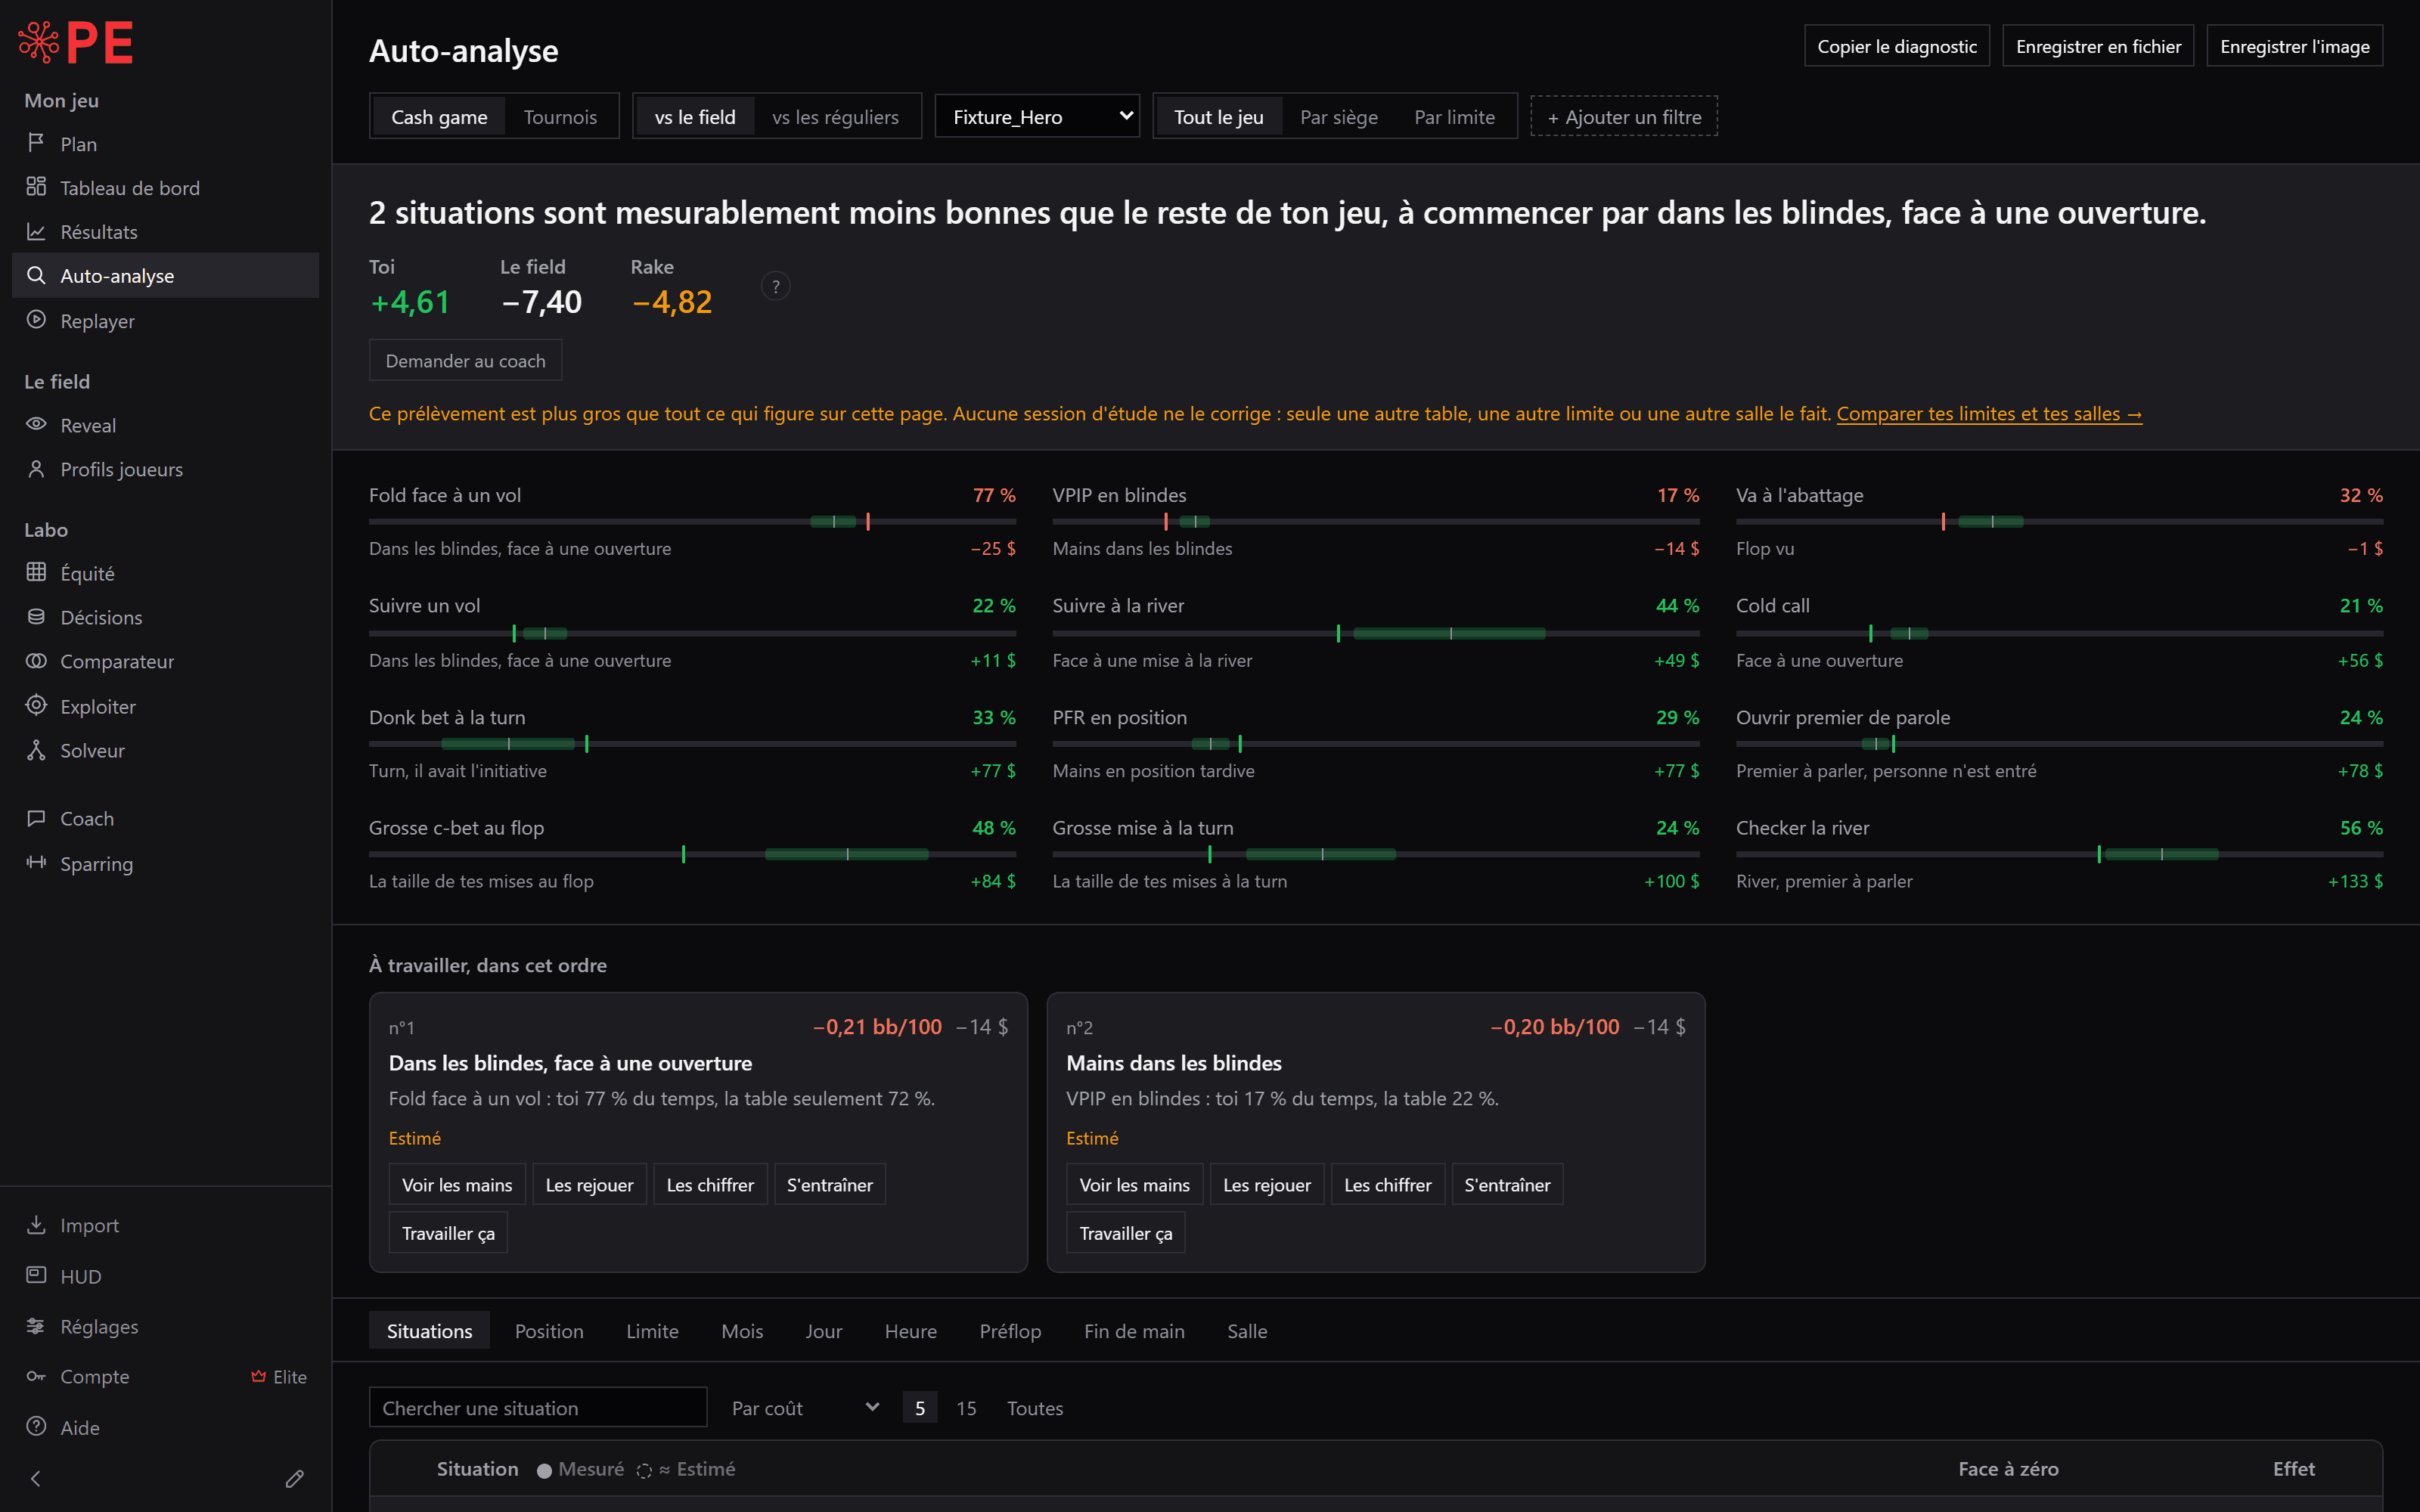Open Tableau de bord grid icon
2420x1512 pixels.
click(x=36, y=187)
